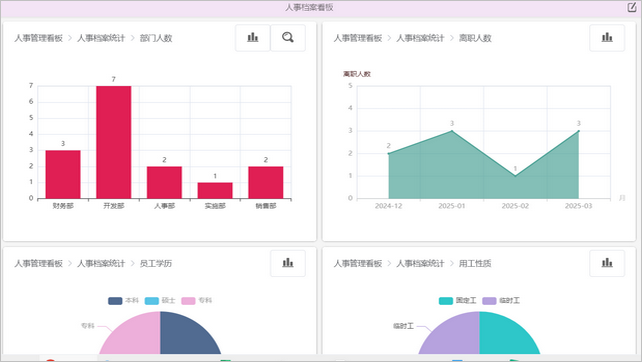
Task: Click the search magnifier icon in 部门人数 panel
Action: pyautogui.click(x=288, y=38)
